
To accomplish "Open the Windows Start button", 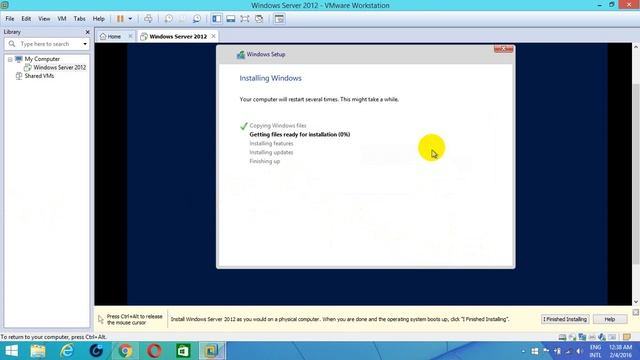I will point(11,351).
